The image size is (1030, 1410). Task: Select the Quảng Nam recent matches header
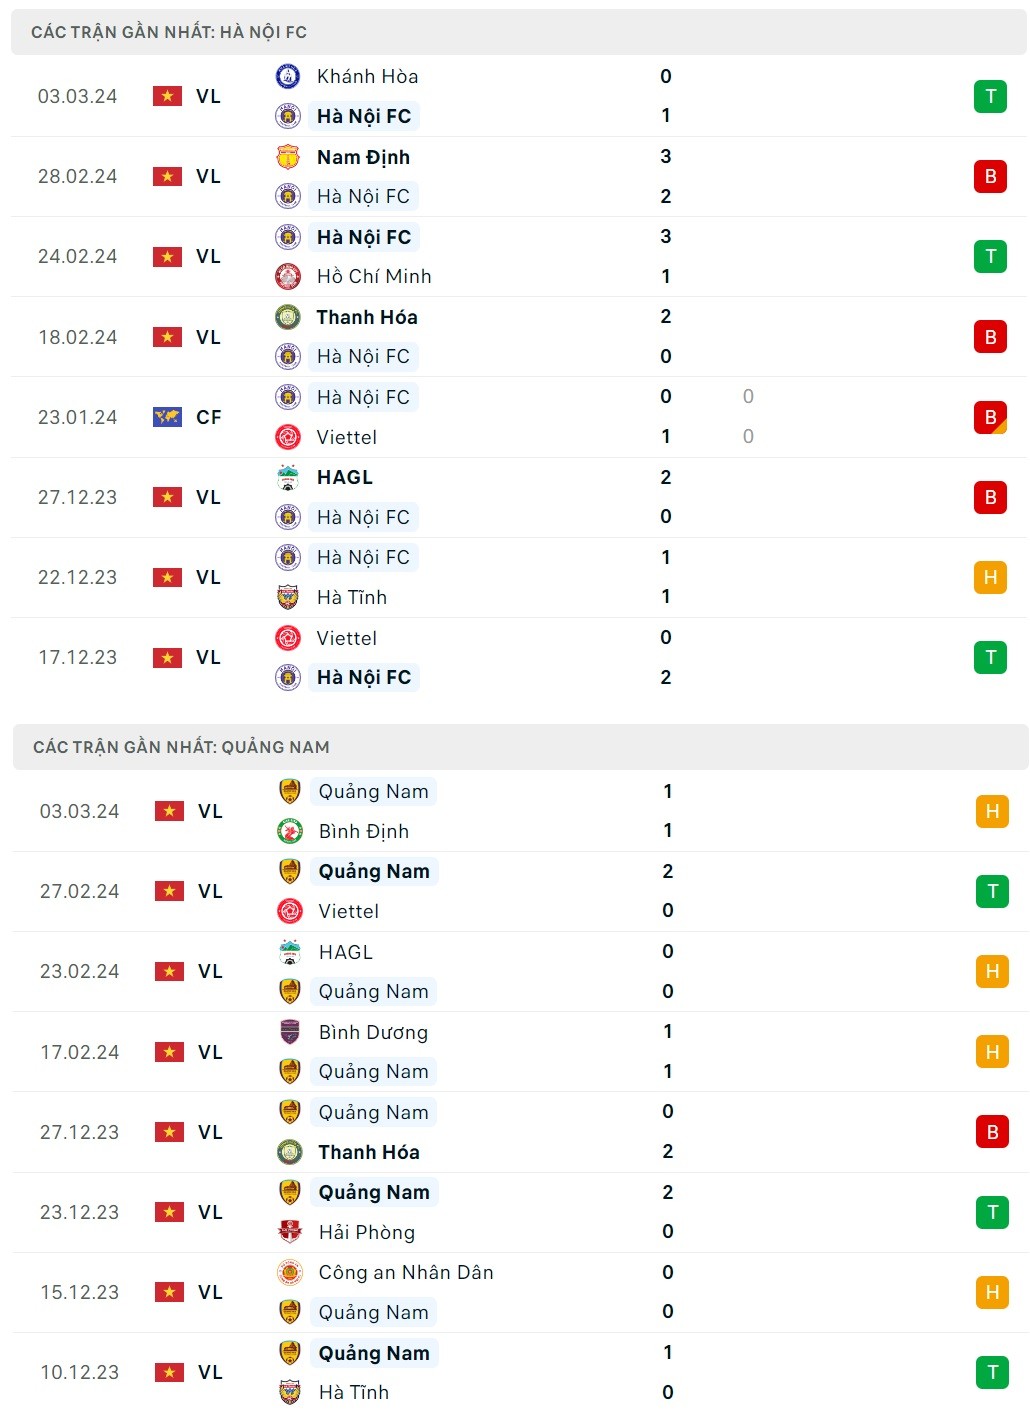pos(181,747)
